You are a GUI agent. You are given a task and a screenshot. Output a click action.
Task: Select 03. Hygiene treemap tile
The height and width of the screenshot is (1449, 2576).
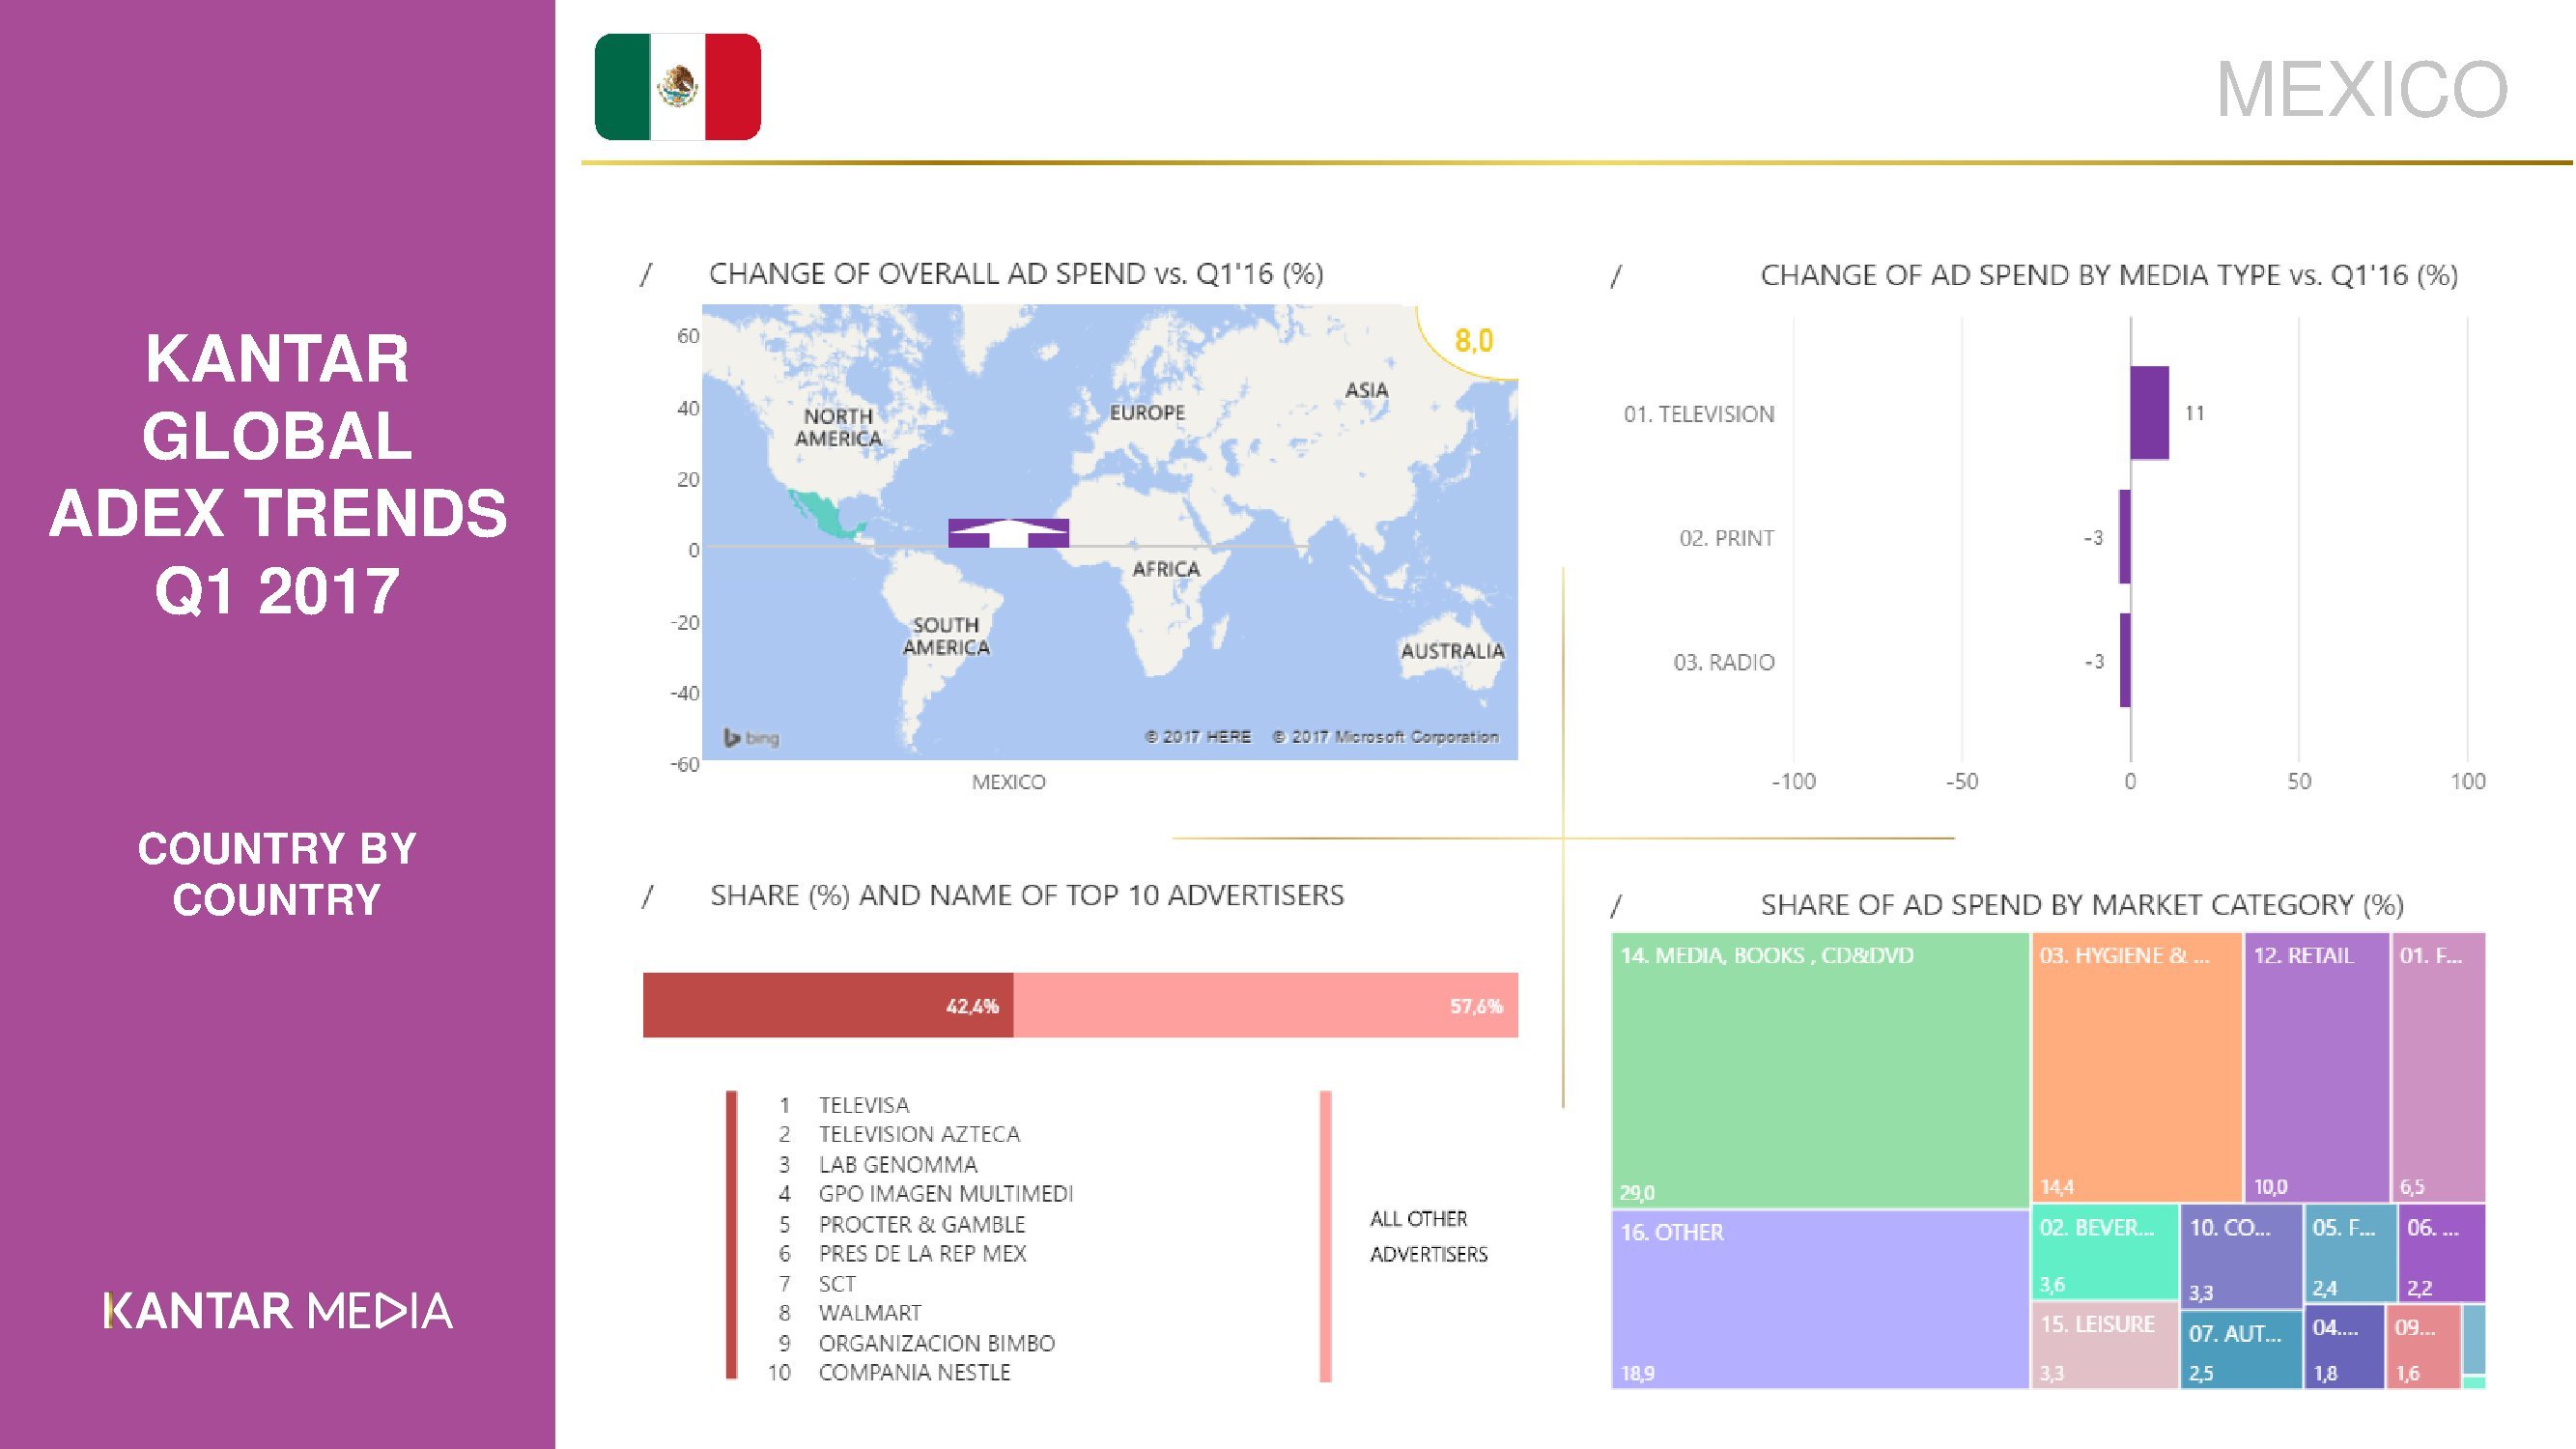[x=2137, y=1067]
